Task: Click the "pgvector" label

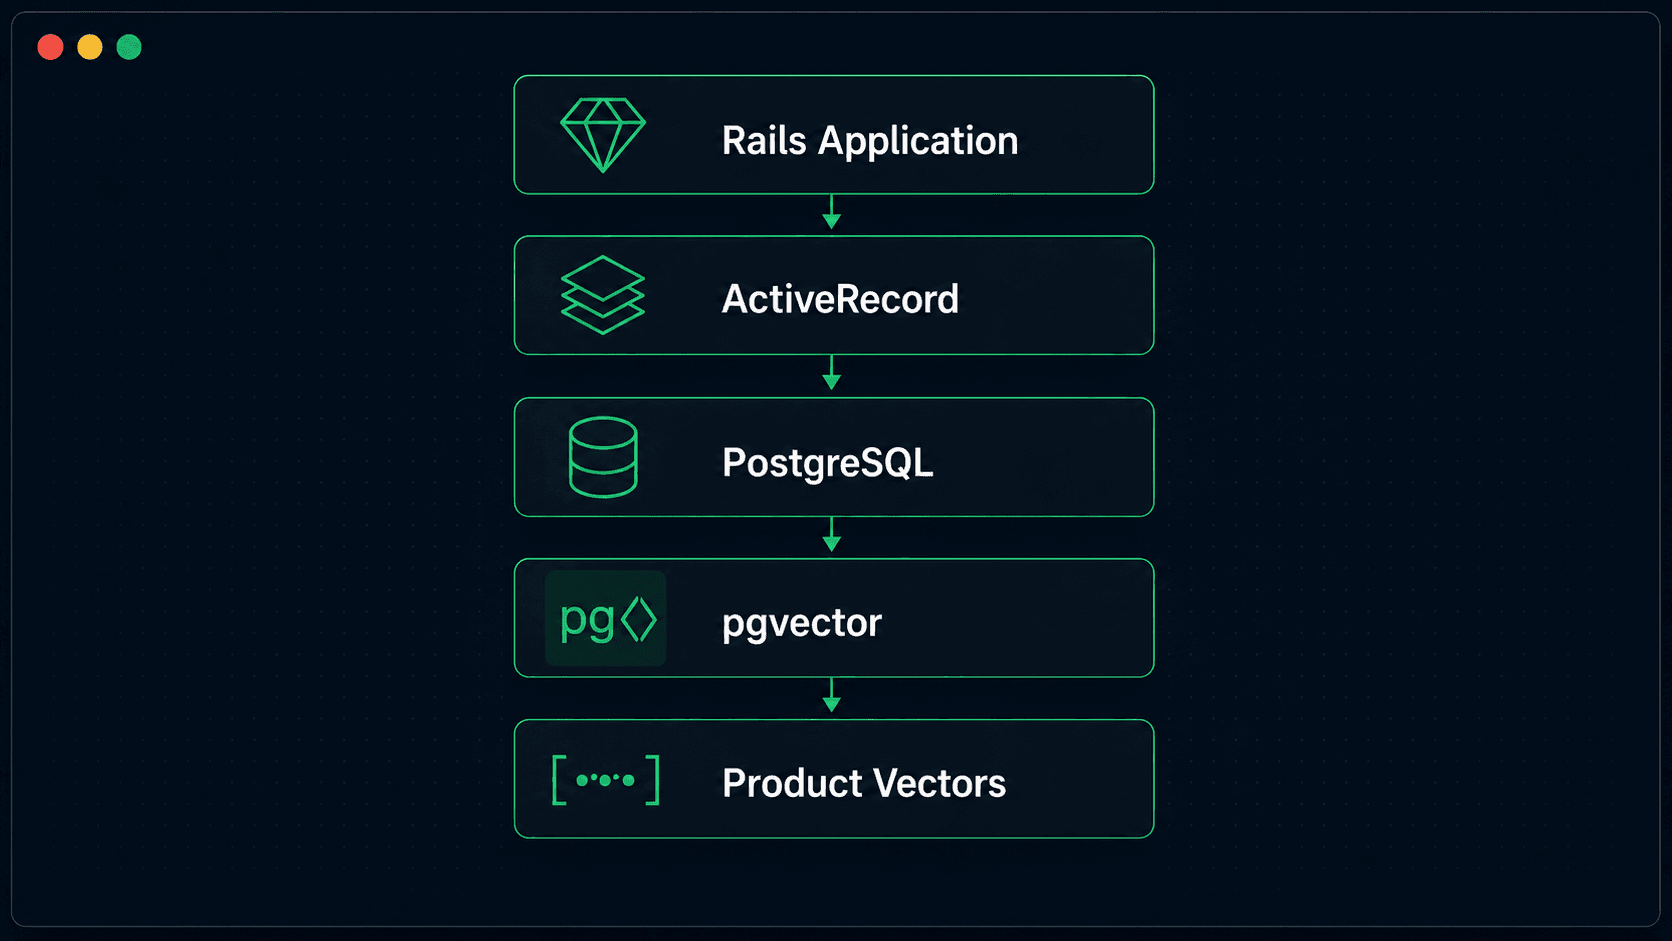Action: point(802,623)
